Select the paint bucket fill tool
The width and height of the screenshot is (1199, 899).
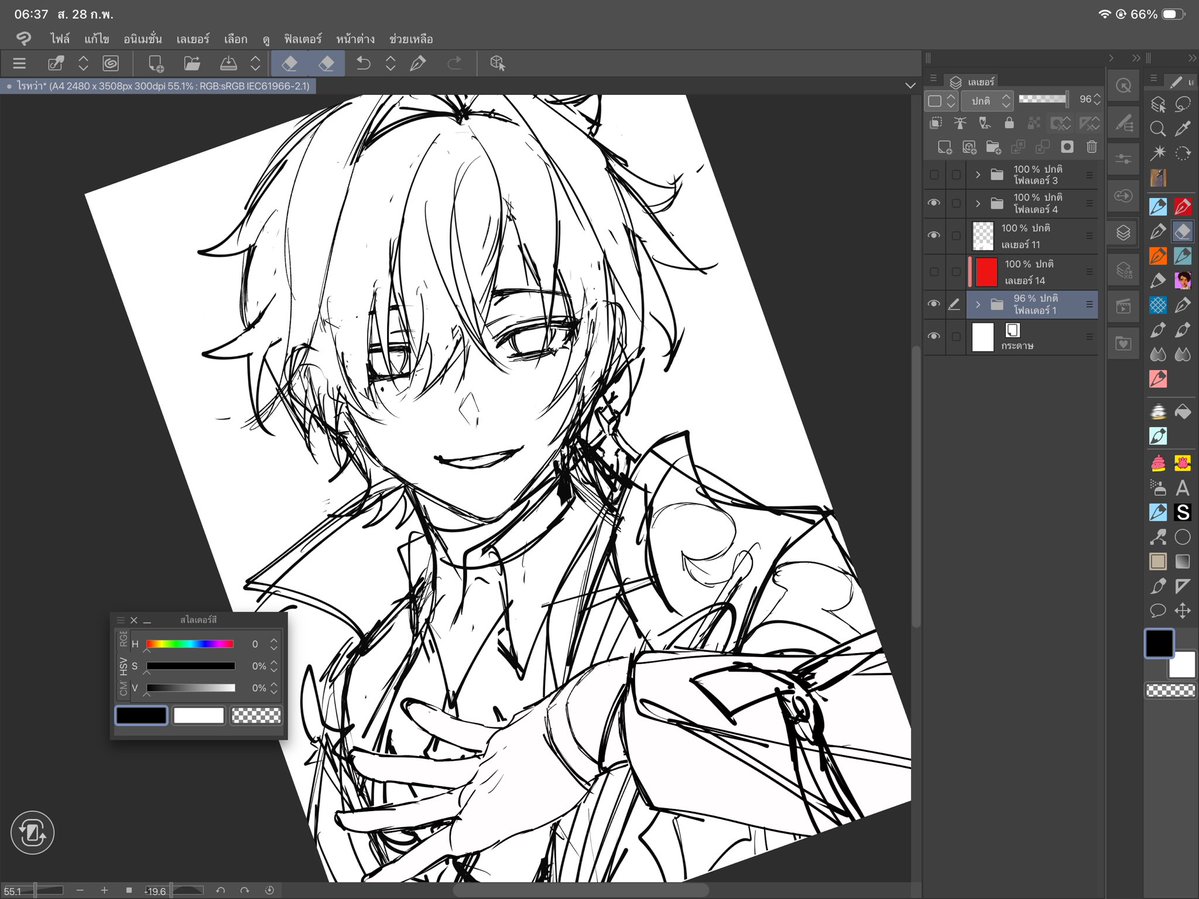coord(1183,413)
